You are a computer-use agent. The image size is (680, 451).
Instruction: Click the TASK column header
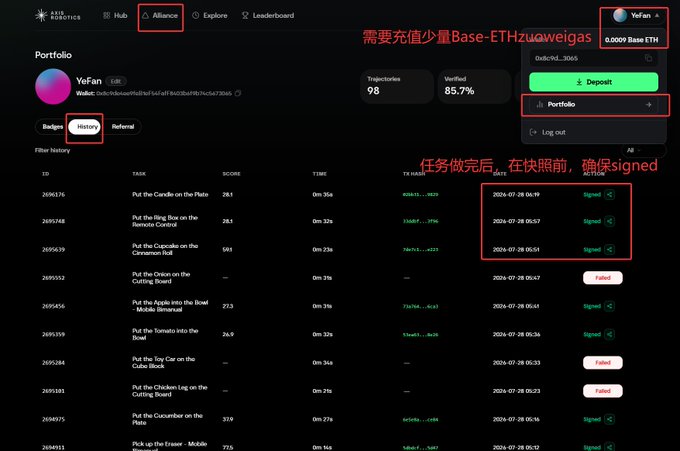pyautogui.click(x=139, y=174)
